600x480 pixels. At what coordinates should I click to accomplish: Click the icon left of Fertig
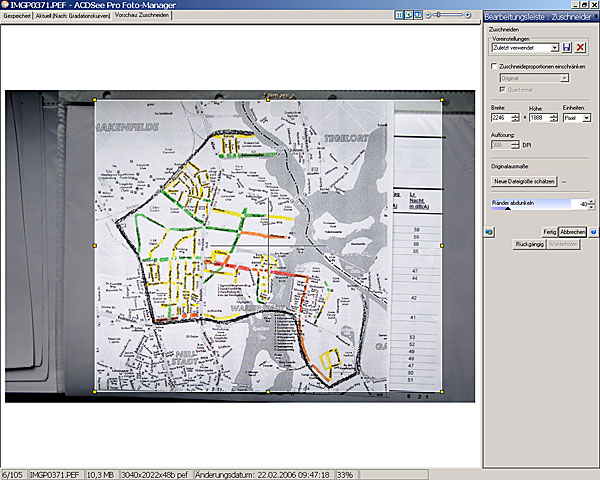point(489,231)
